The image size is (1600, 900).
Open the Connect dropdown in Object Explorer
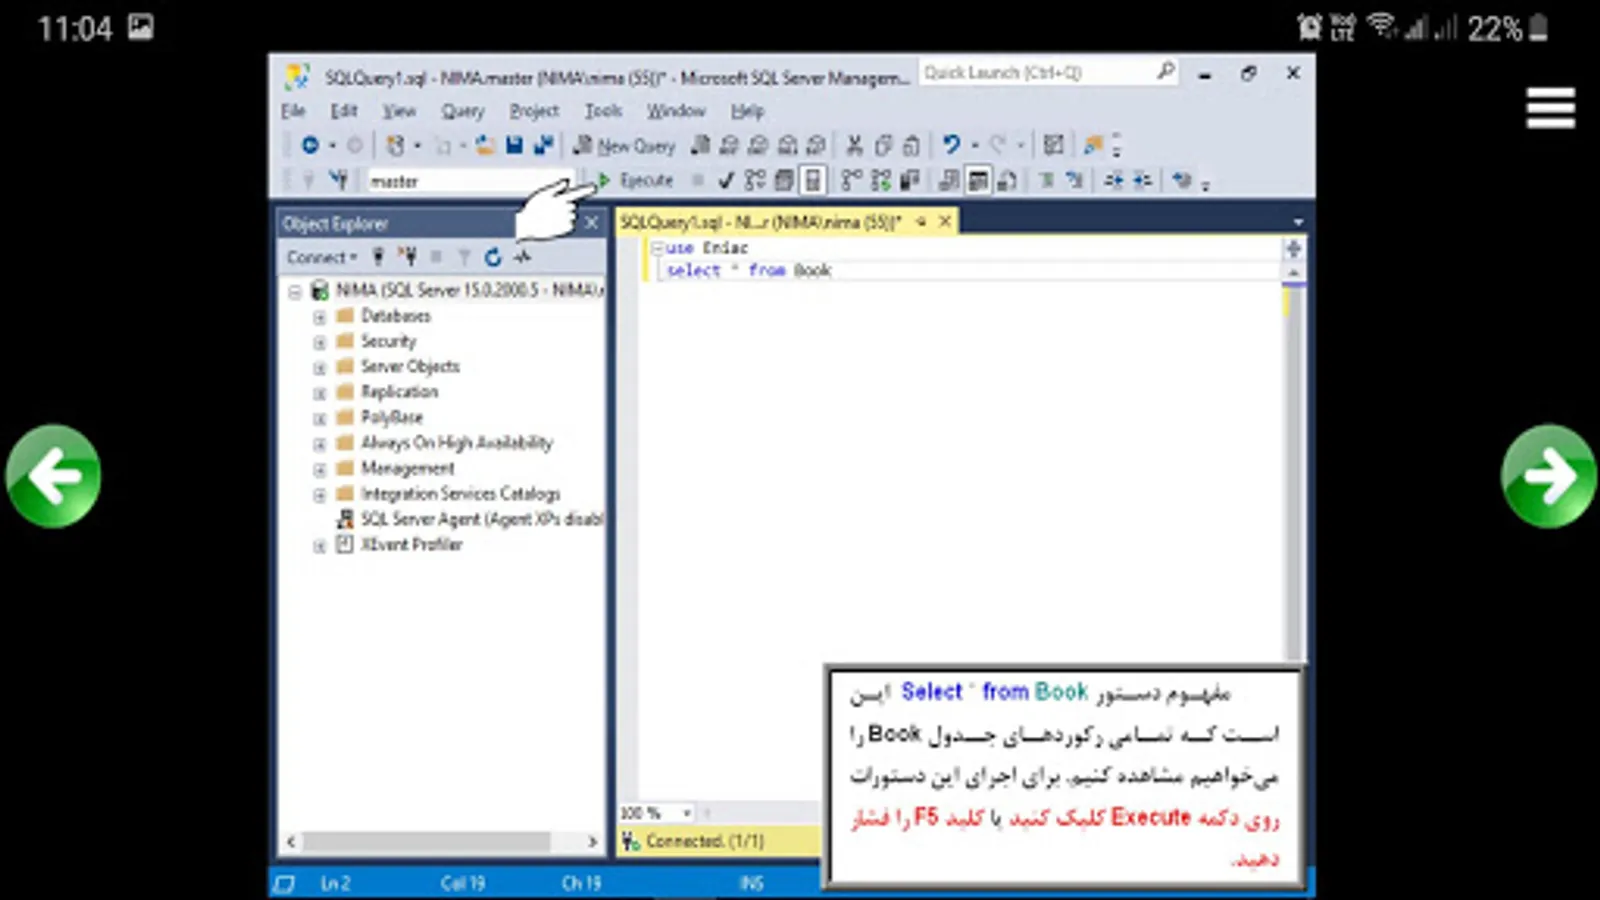click(x=321, y=257)
